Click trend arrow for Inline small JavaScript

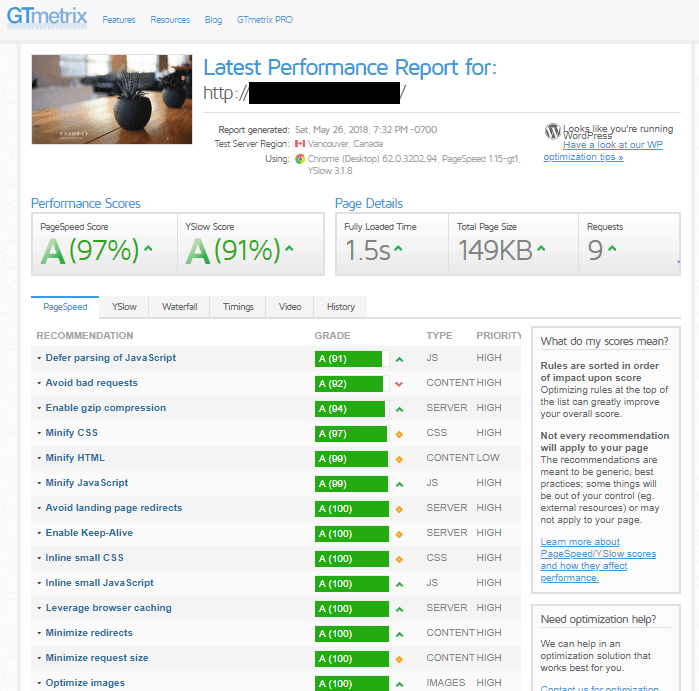point(399,584)
